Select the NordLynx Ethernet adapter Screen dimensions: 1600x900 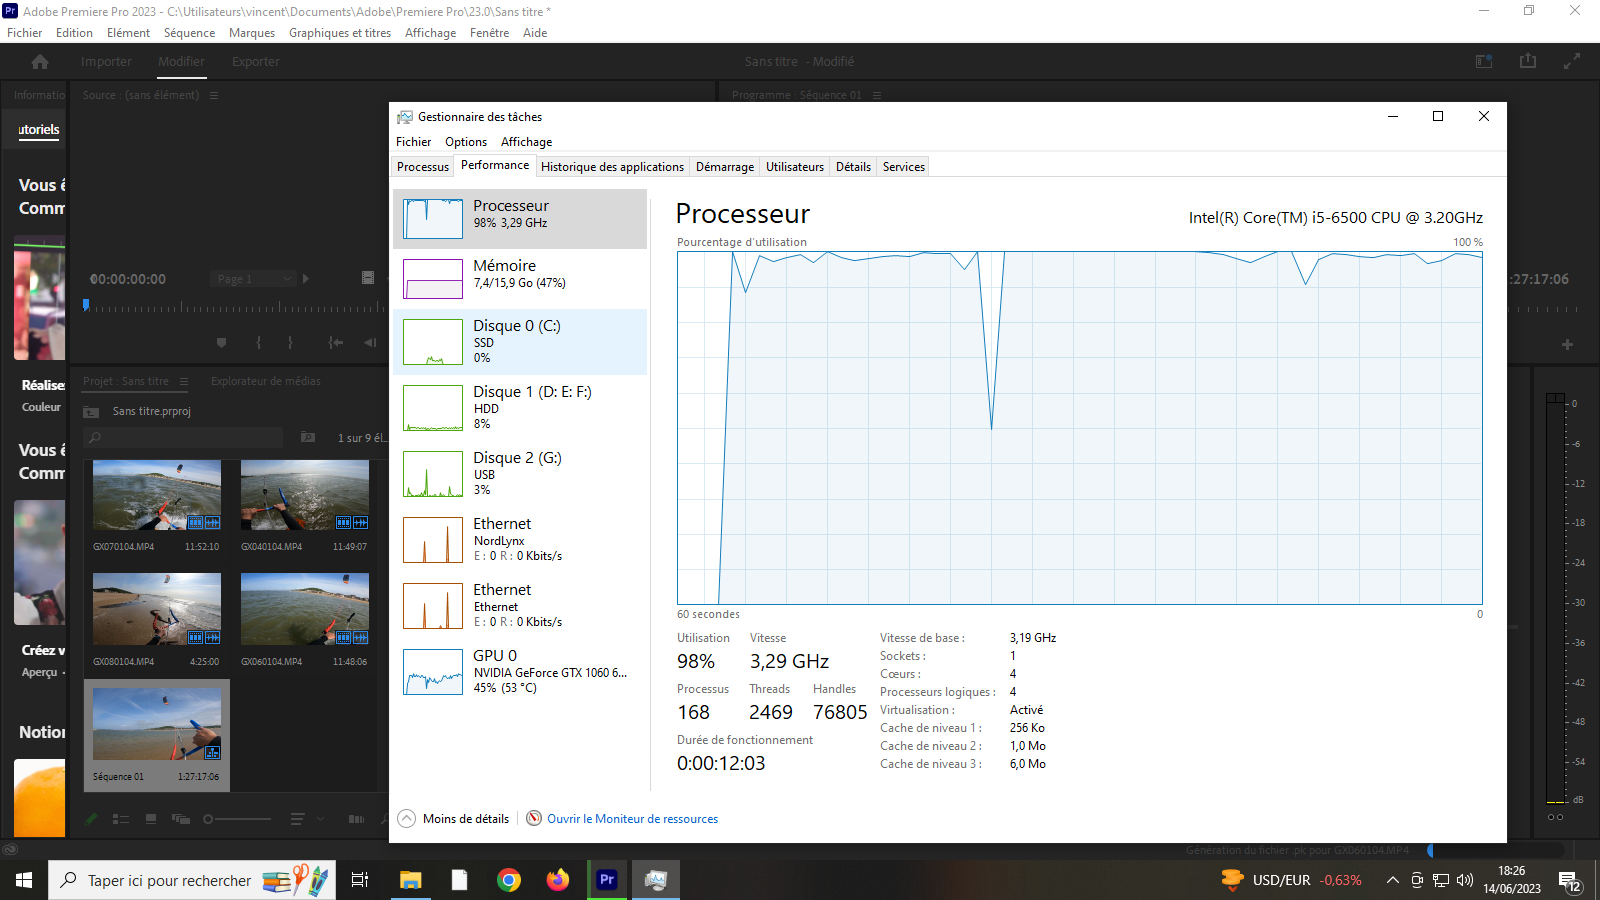tap(520, 540)
